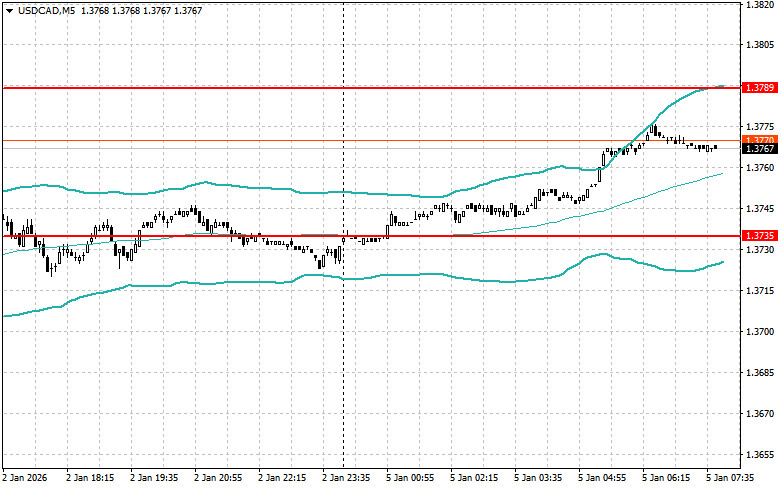This screenshot has width=781, height=489.
Task: Click the 1.3670 price scale value
Action: tap(760, 414)
